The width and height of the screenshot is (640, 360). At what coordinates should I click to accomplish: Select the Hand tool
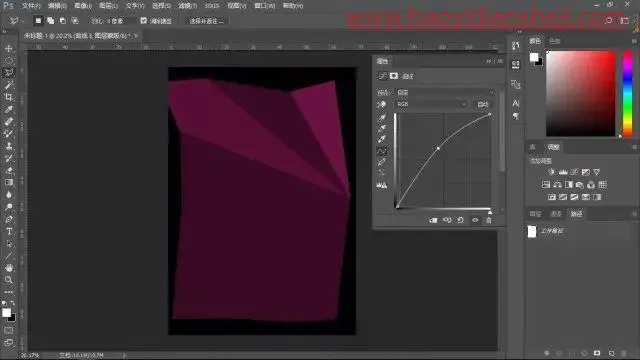tap(9, 268)
